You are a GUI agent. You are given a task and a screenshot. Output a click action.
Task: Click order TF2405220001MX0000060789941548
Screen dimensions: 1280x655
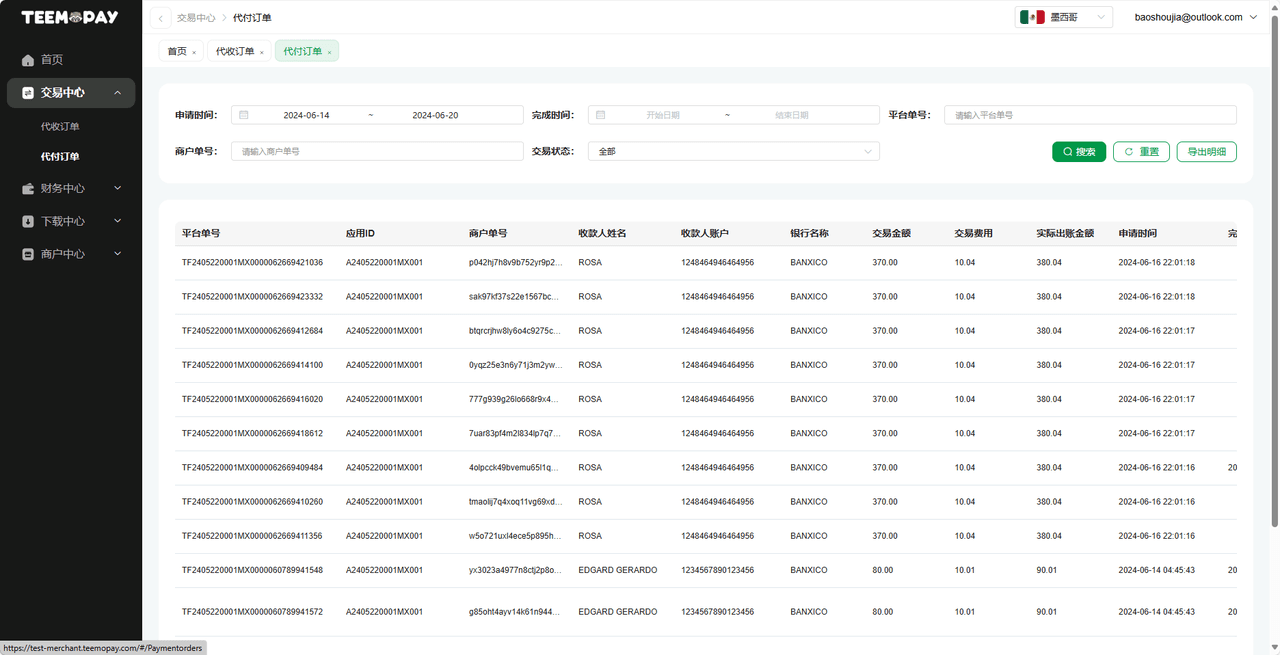click(x=252, y=570)
